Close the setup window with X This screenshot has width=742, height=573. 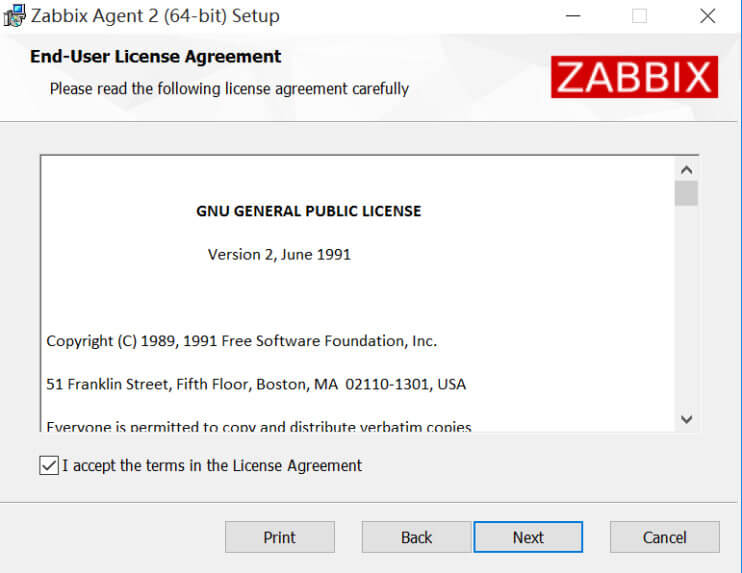pyautogui.click(x=707, y=16)
